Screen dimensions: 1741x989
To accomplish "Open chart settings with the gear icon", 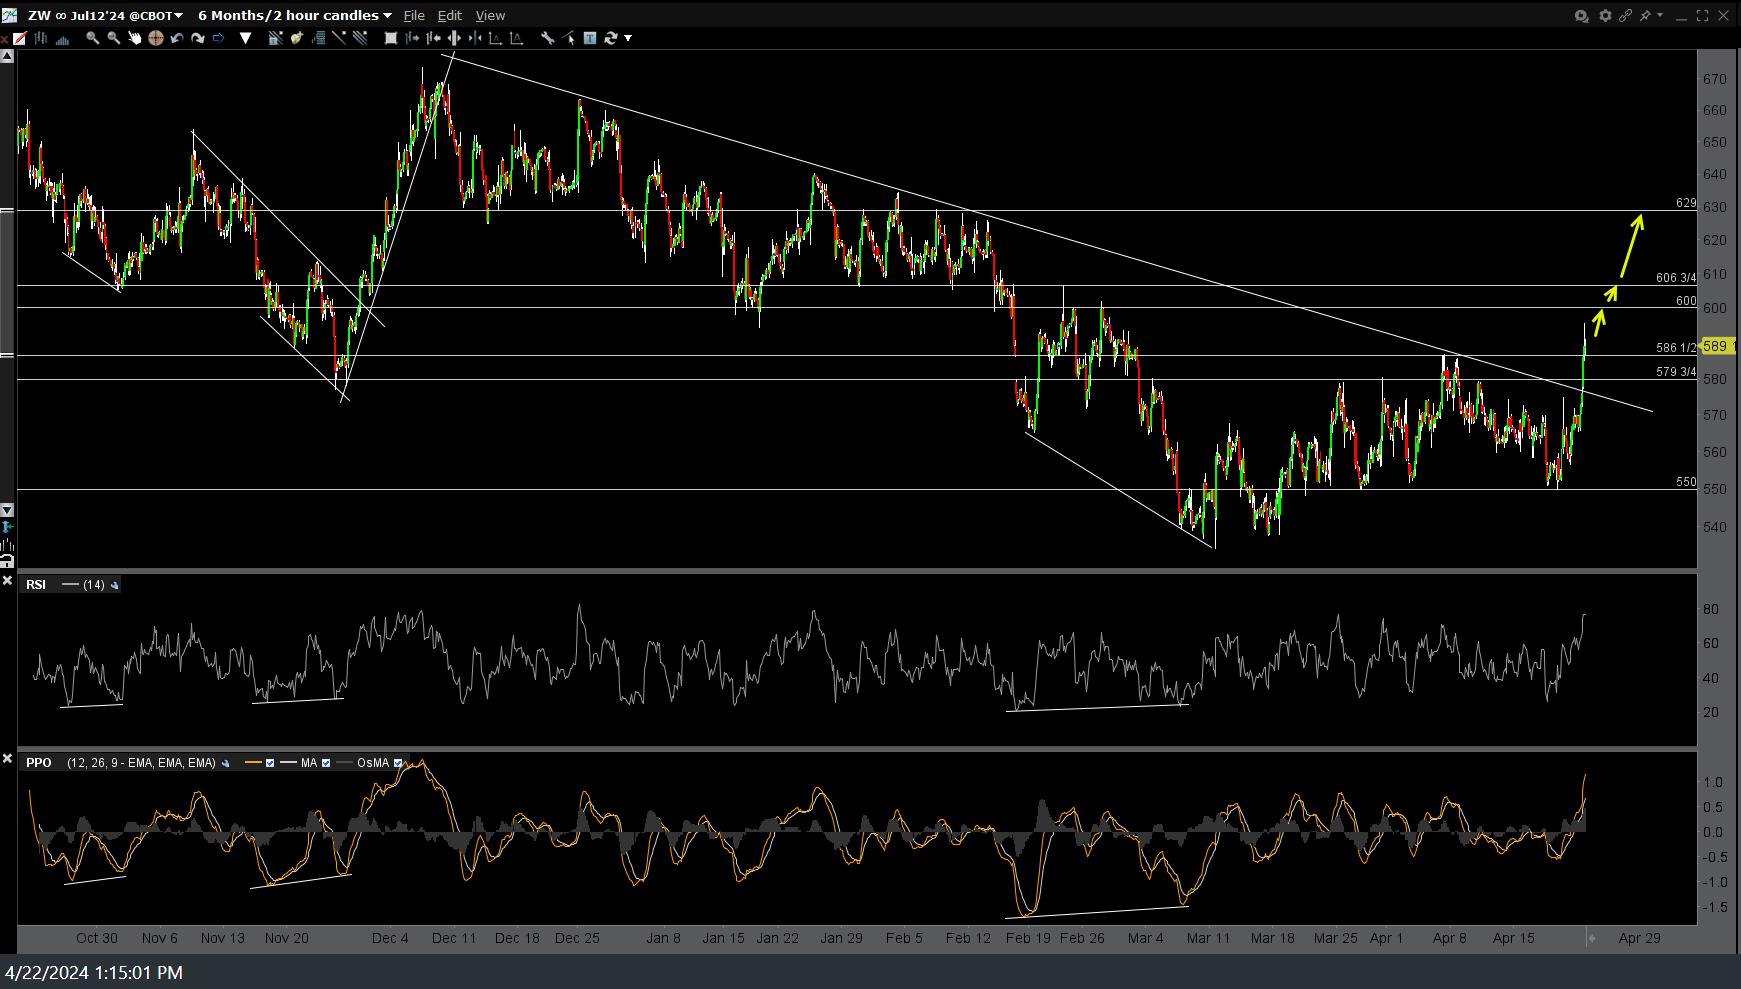I will tap(1605, 15).
